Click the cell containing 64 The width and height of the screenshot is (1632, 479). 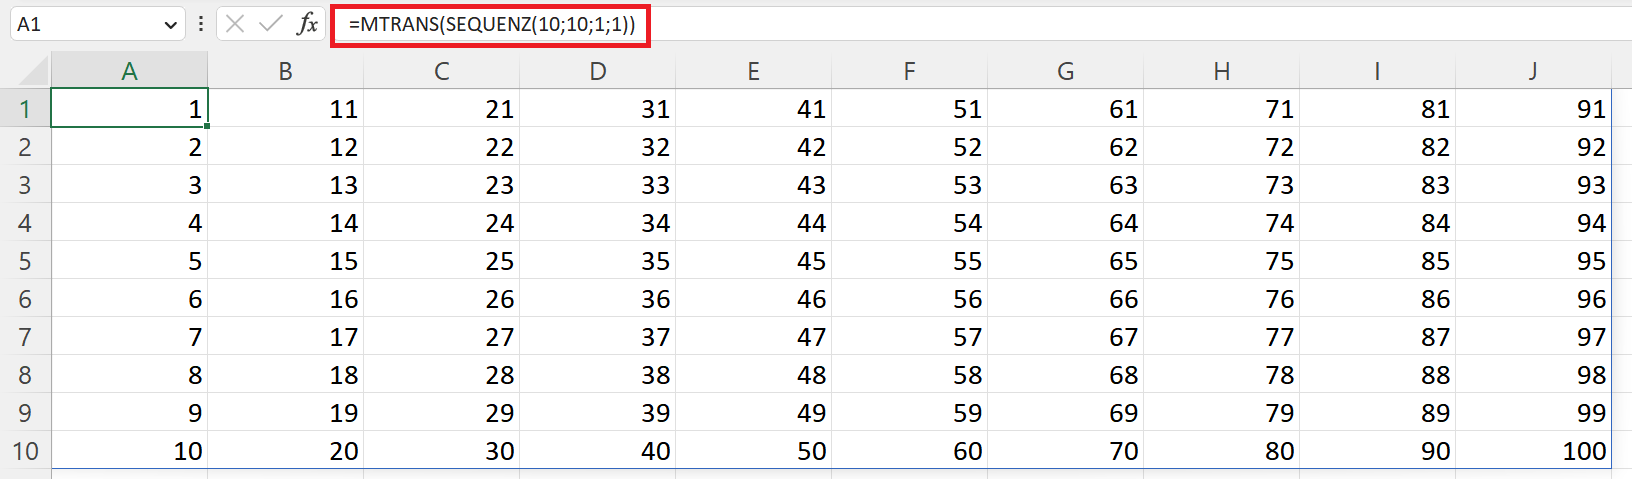(x=1065, y=222)
